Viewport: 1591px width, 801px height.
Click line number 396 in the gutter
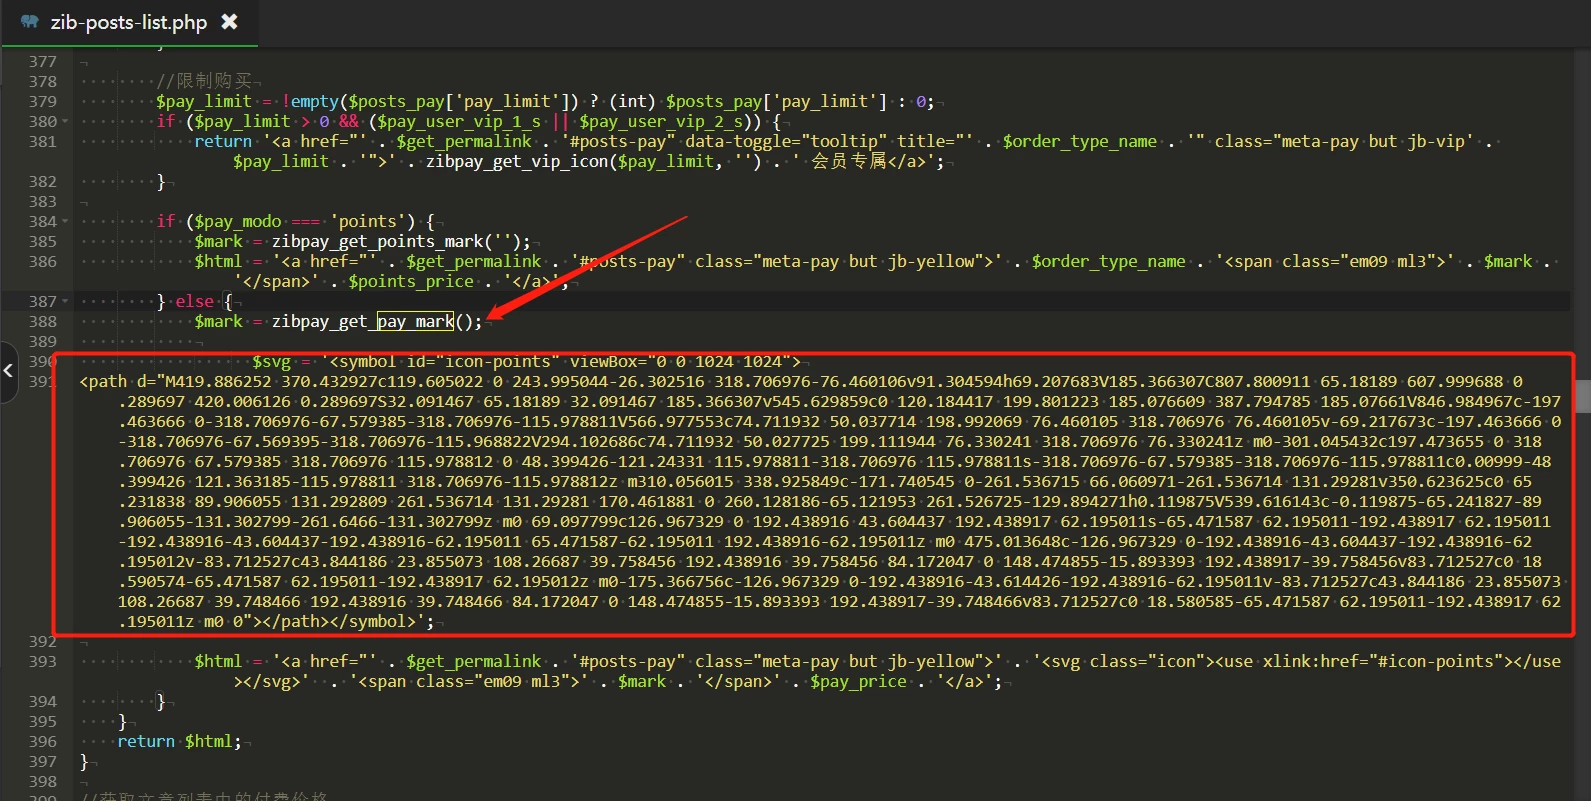[42, 741]
